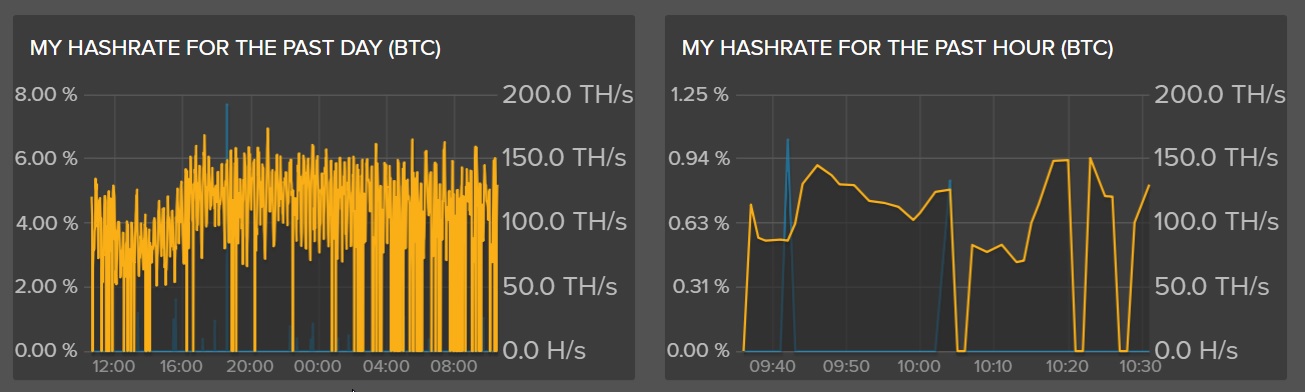Select the 16:00 time marker on day chart

coord(181,367)
